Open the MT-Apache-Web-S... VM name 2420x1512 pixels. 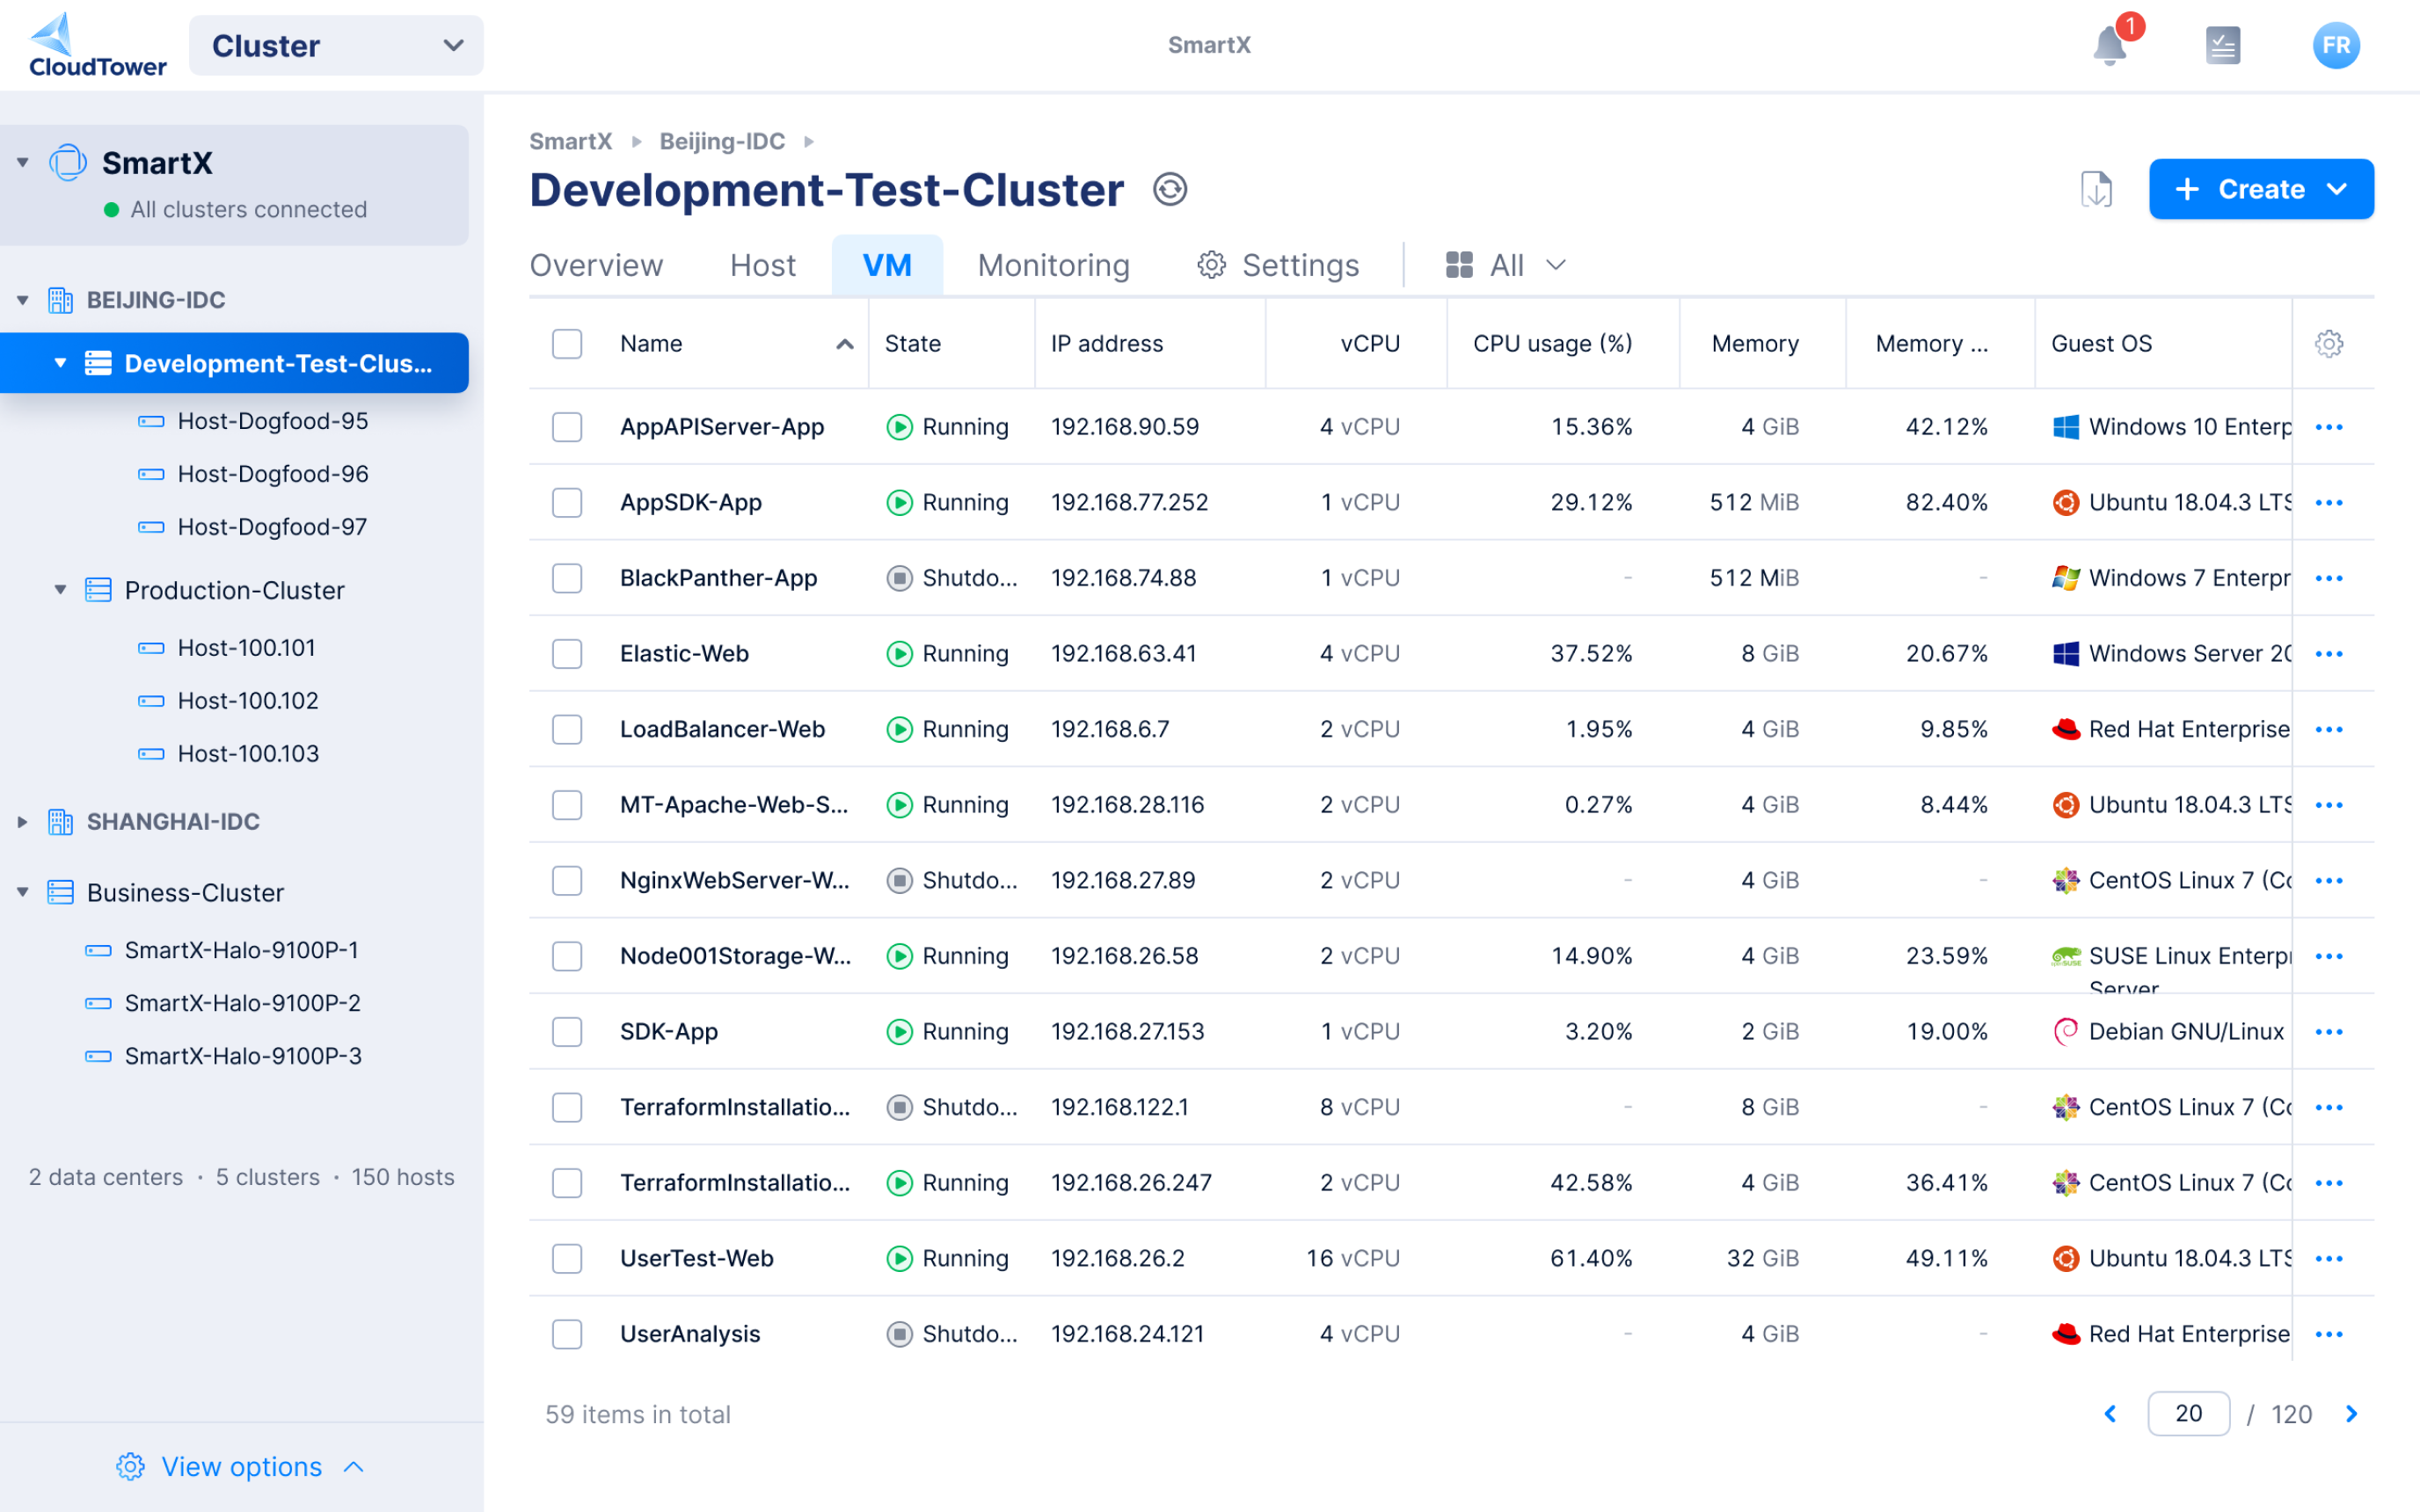pyautogui.click(x=733, y=805)
